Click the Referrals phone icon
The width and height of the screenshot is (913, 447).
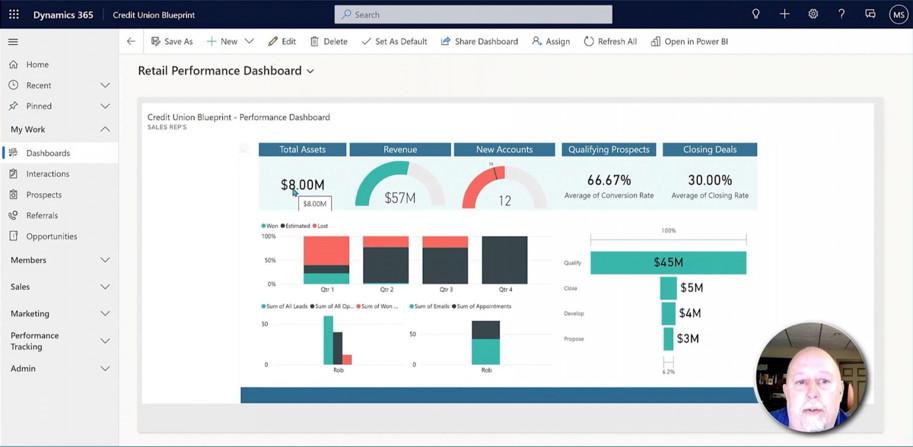tap(13, 215)
